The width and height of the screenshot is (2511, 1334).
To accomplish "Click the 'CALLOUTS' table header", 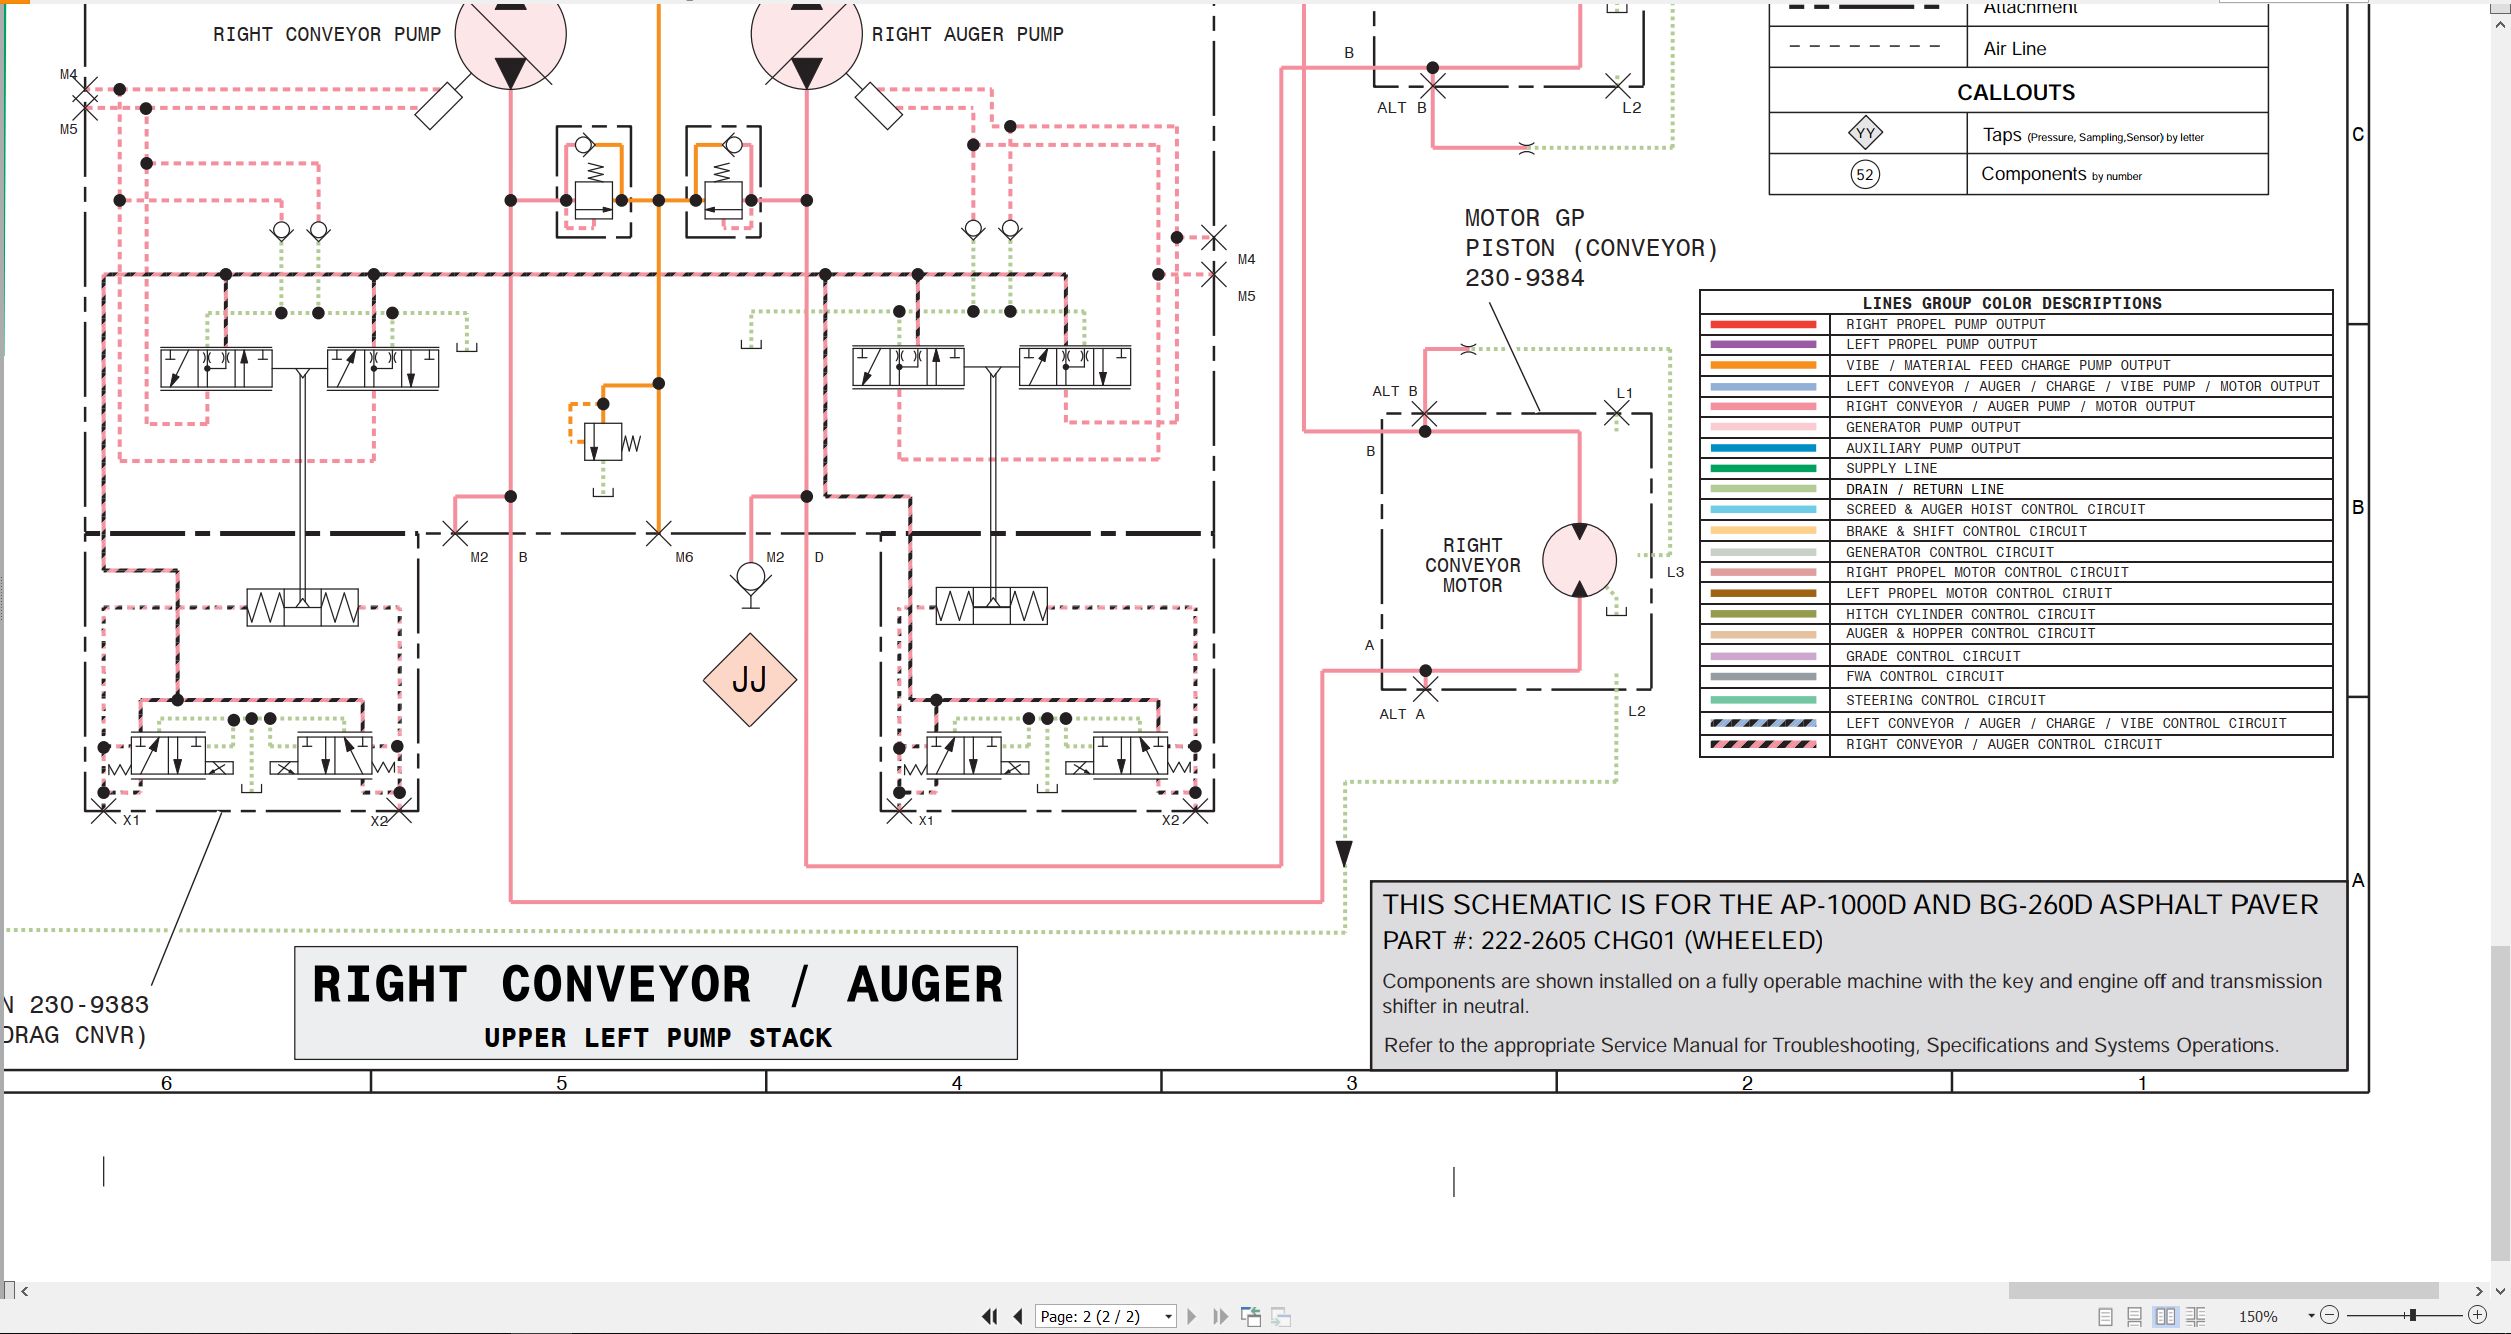I will click(2016, 92).
